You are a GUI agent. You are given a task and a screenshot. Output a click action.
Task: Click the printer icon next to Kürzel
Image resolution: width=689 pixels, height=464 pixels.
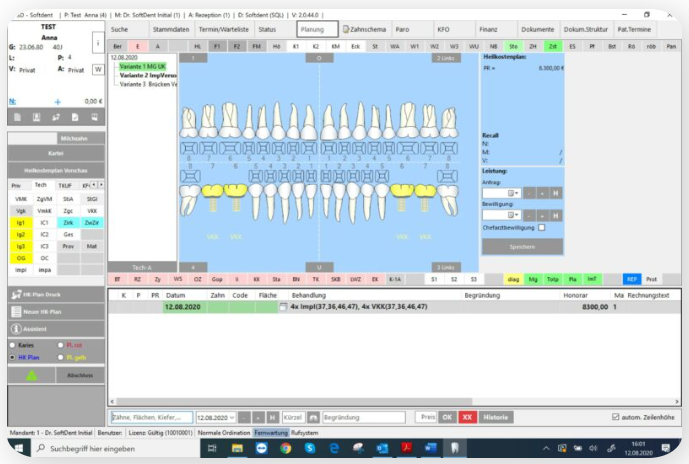(x=313, y=417)
